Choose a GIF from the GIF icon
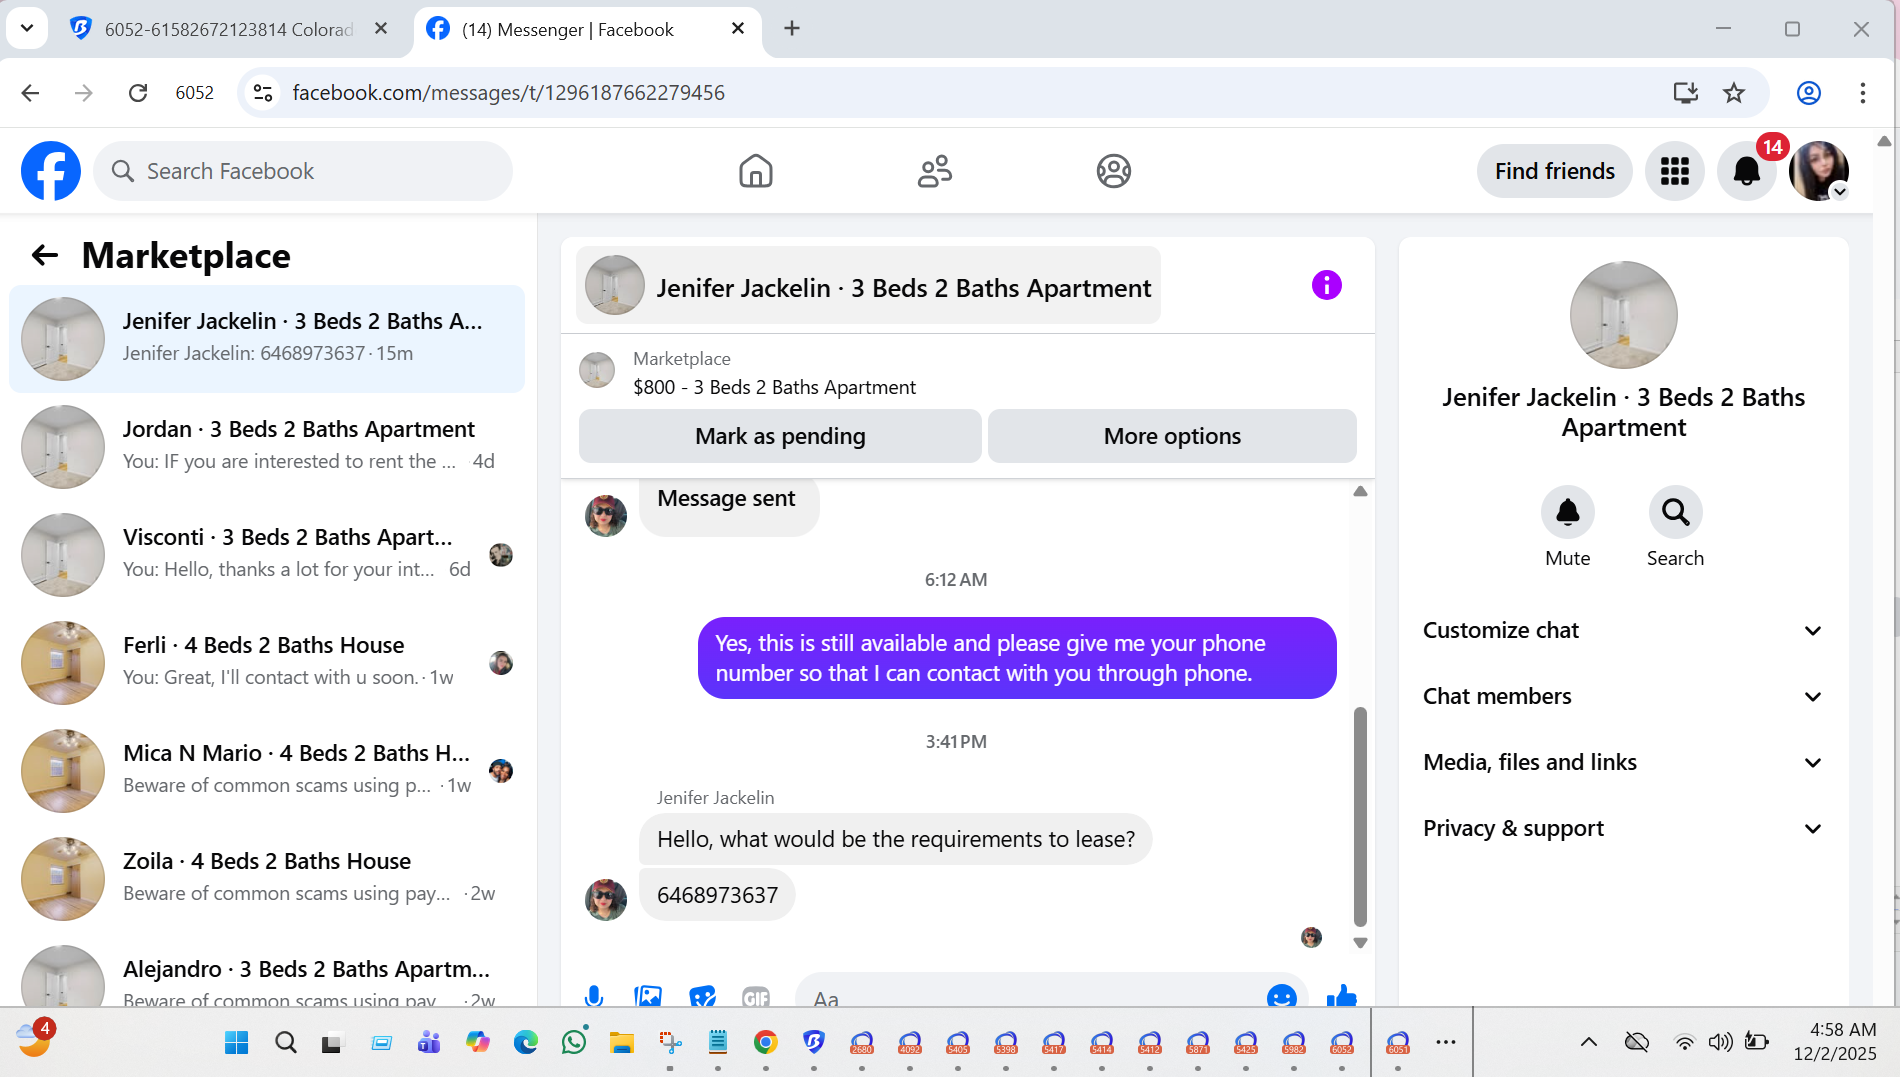 (756, 996)
